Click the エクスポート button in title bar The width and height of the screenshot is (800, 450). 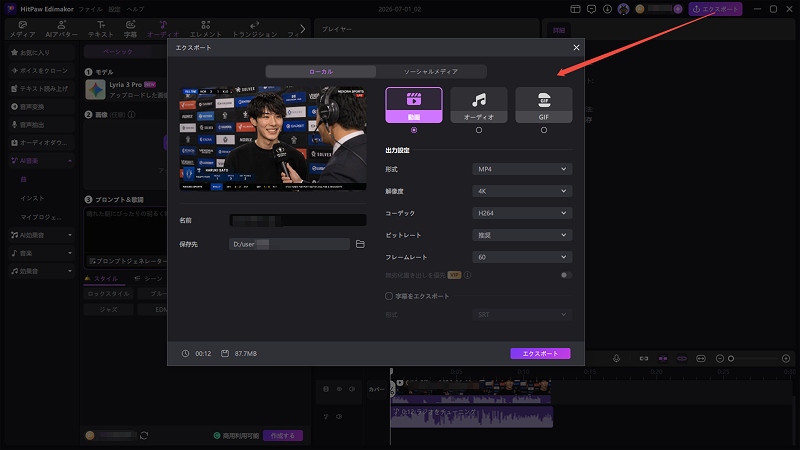point(715,9)
